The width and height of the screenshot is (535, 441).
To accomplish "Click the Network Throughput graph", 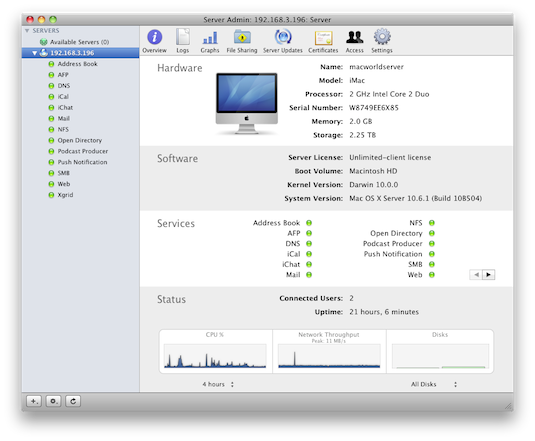I will coord(329,356).
